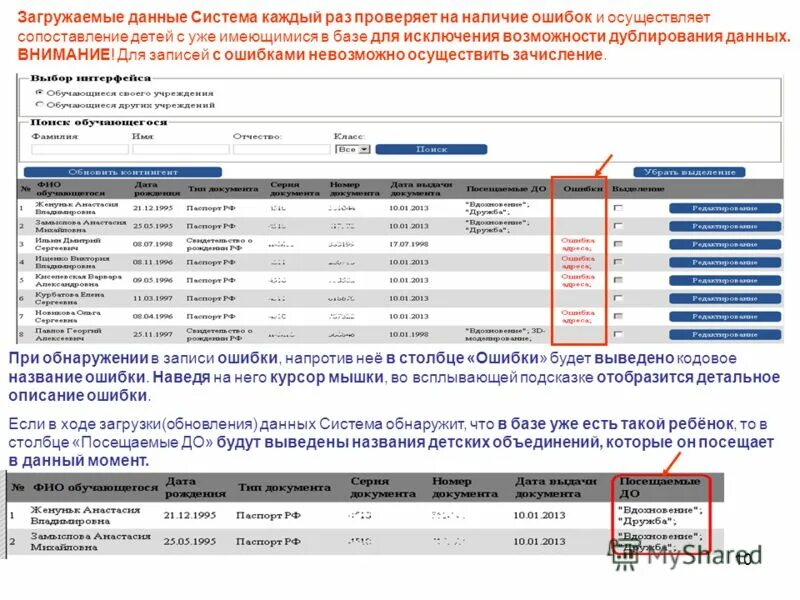Screen dimensions: 800x600
Task: Click the Отчество search input field
Action: click(x=281, y=149)
